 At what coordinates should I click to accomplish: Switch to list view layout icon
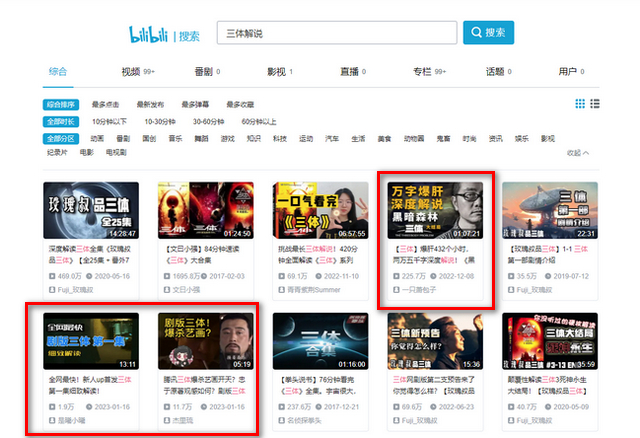pyautogui.click(x=595, y=104)
